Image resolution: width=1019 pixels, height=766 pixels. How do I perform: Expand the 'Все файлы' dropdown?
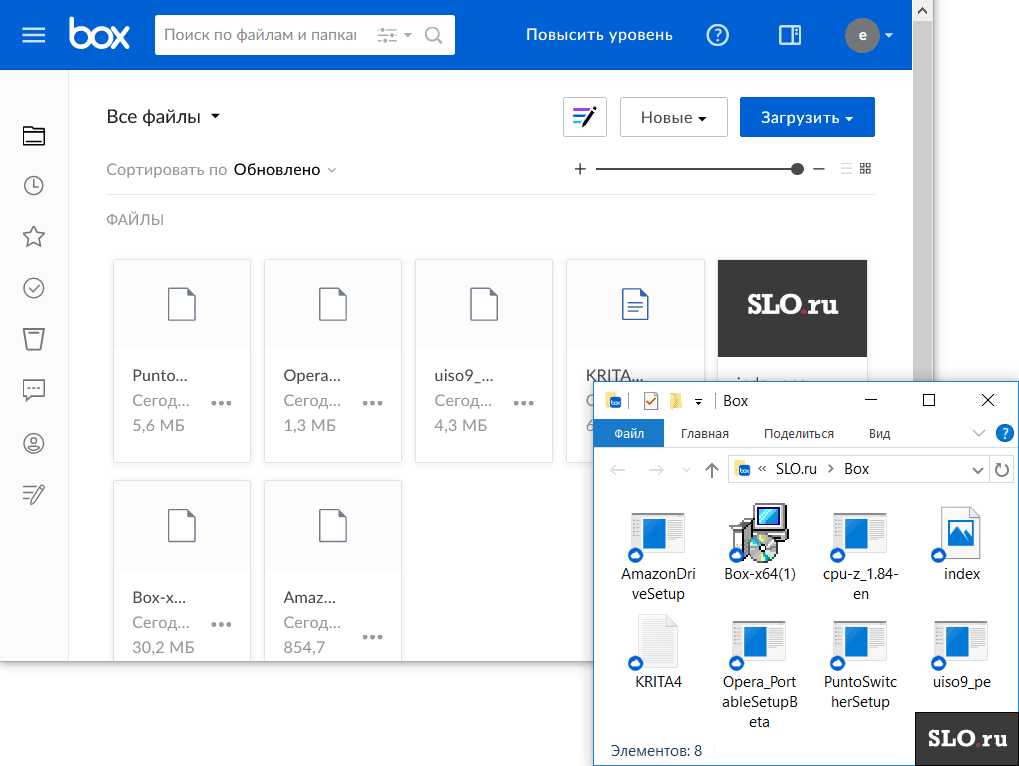click(x=163, y=117)
